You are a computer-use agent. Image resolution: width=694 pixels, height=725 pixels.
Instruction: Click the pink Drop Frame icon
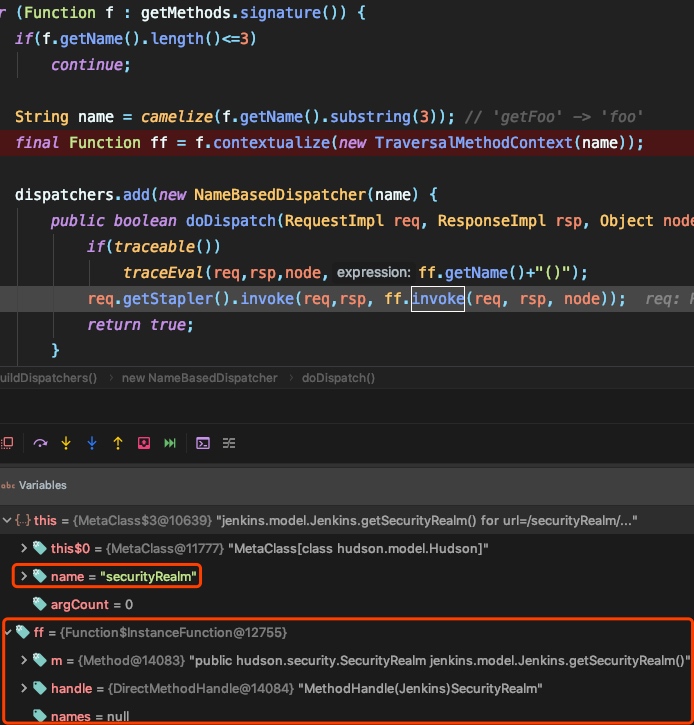[x=144, y=442]
